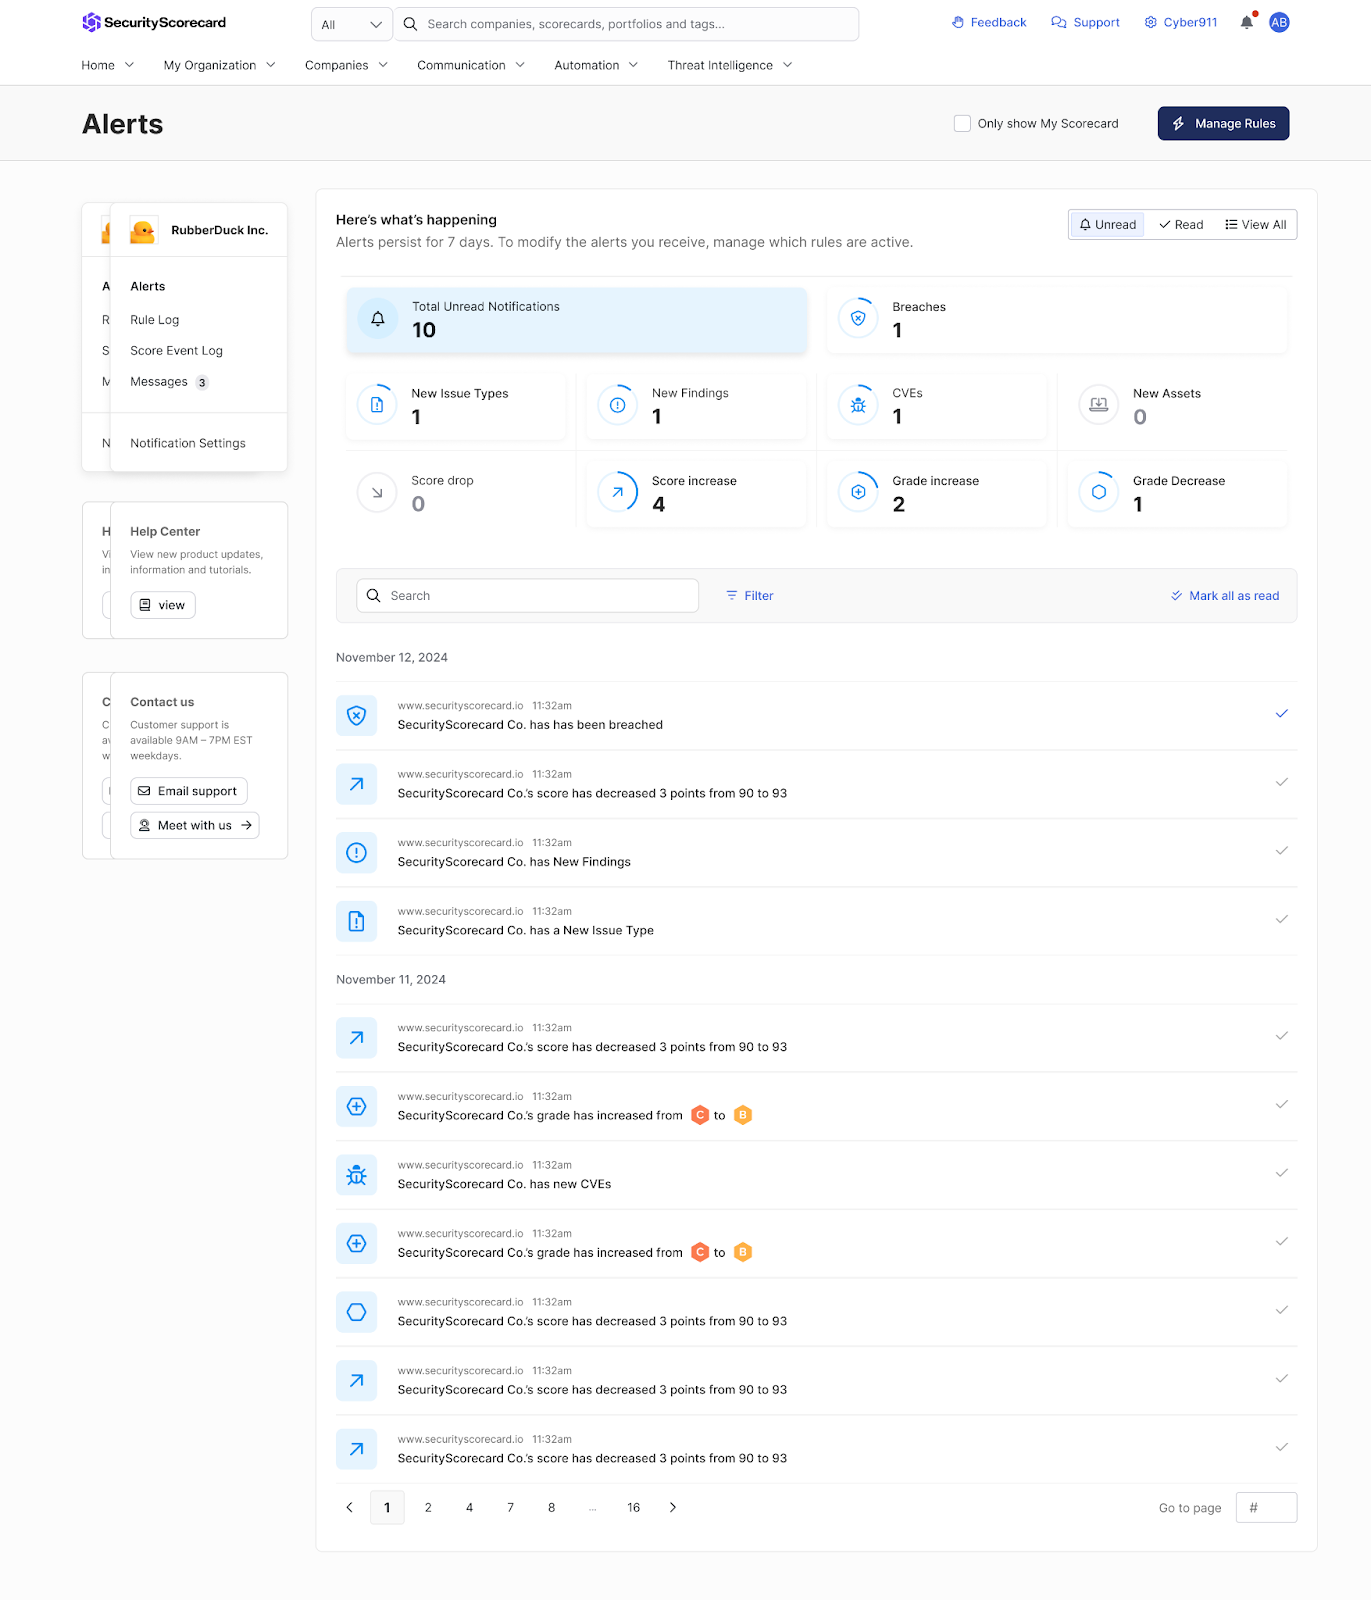Click the CVEs bug icon card

coord(858,405)
